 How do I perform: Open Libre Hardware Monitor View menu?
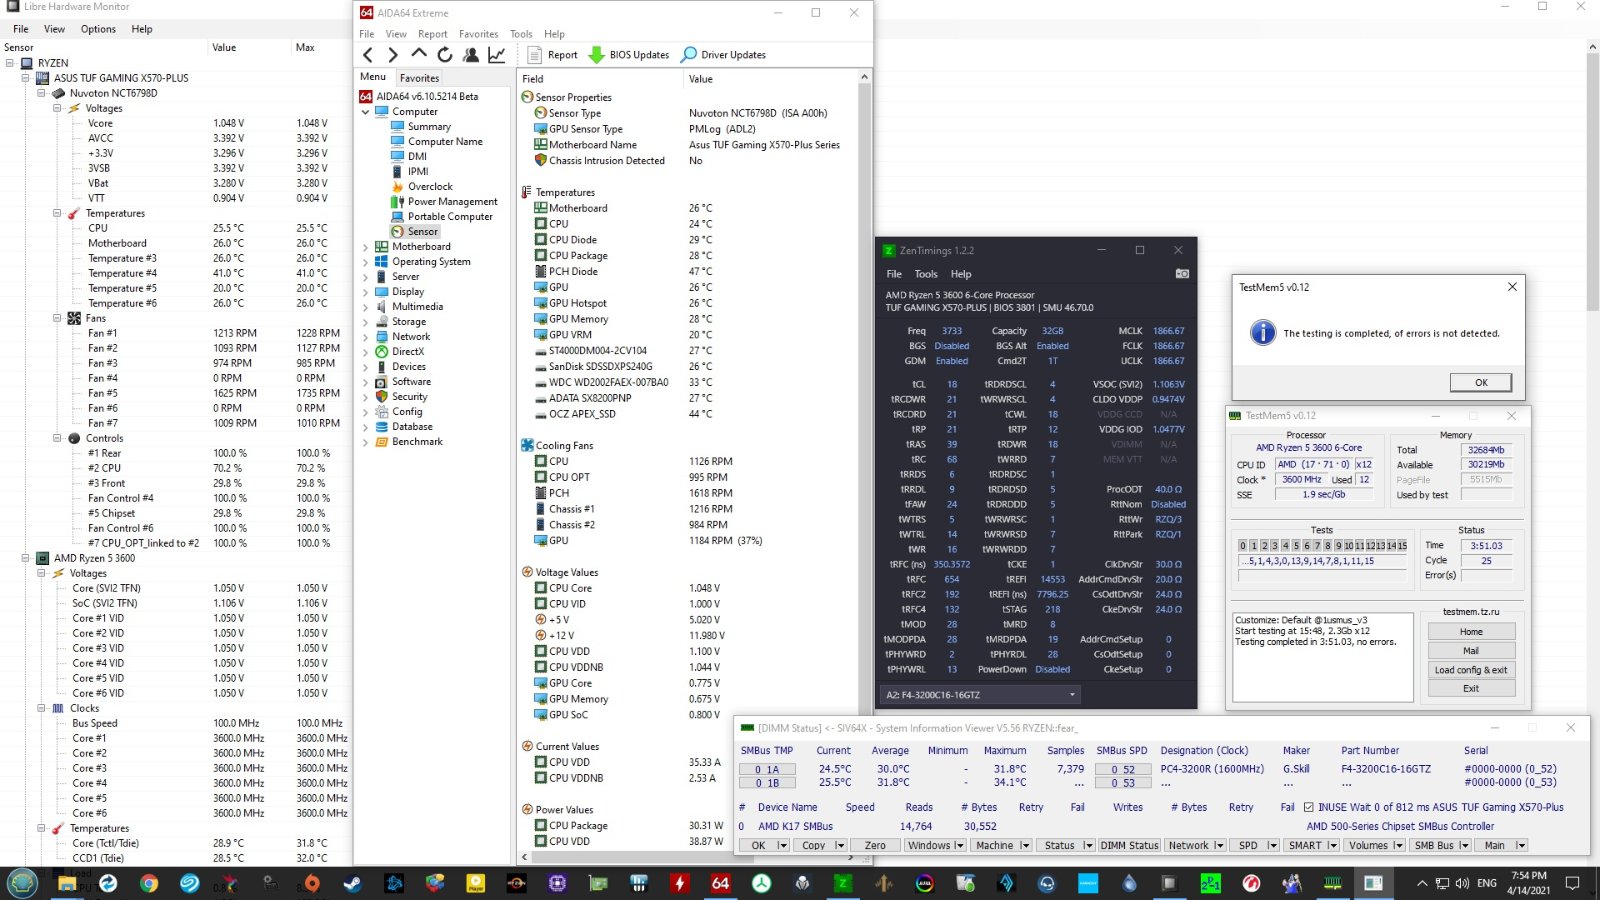point(55,29)
